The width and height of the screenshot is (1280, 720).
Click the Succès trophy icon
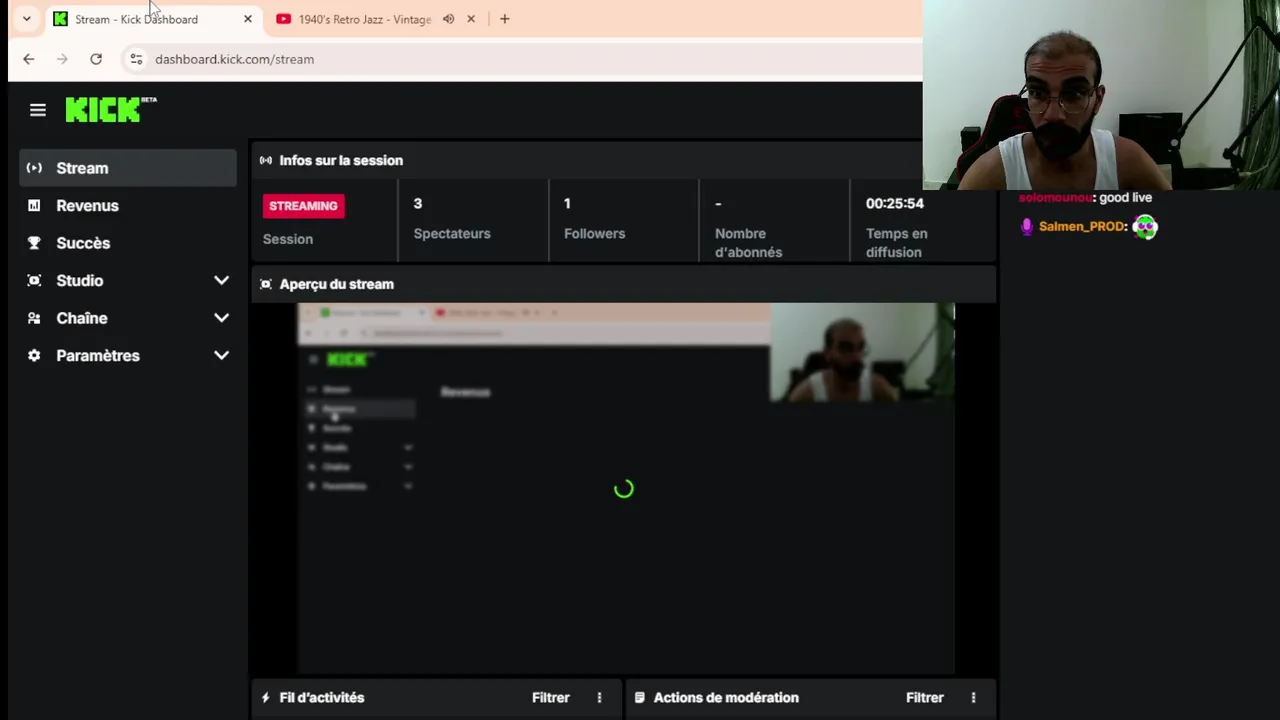click(x=34, y=243)
